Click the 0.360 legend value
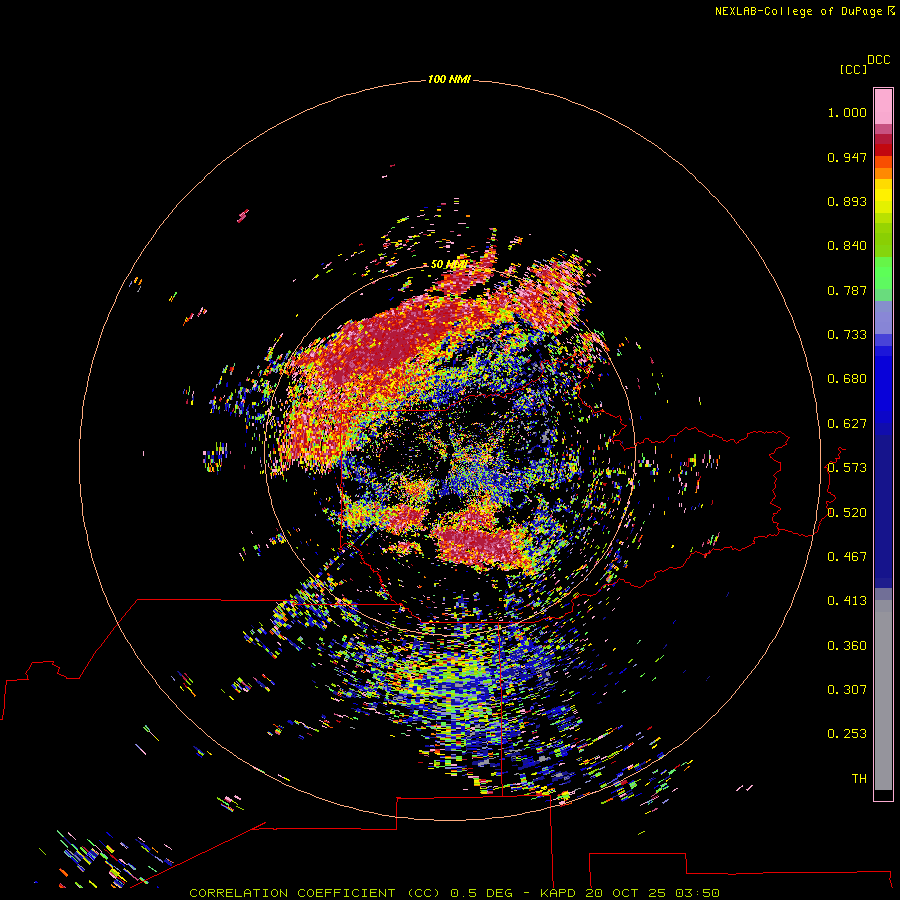 pyautogui.click(x=847, y=646)
